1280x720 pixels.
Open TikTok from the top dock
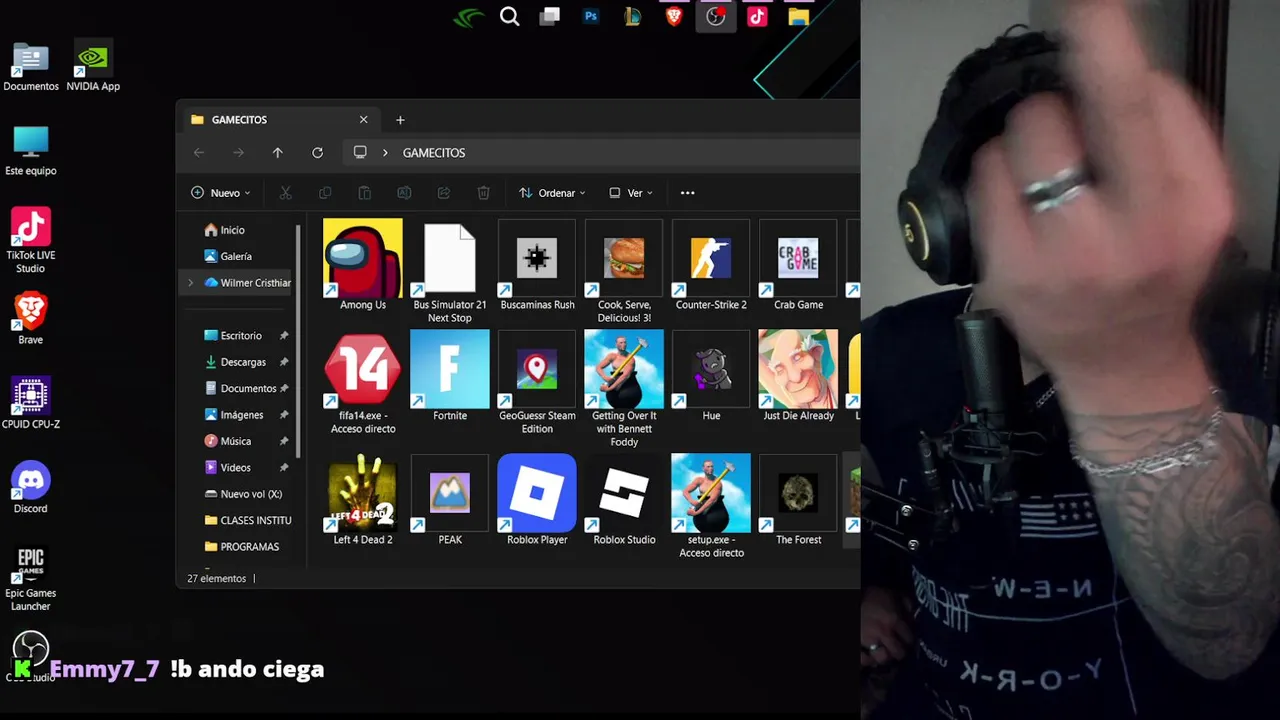pos(757,16)
